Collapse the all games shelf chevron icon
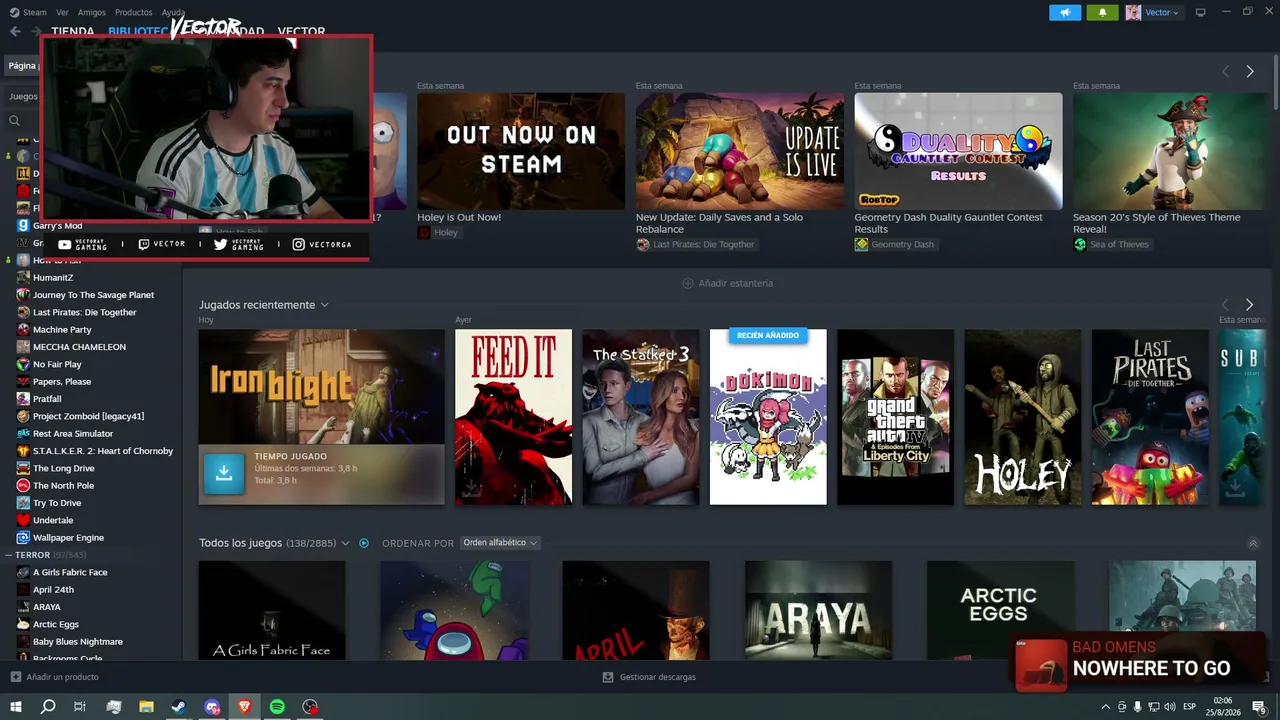The height and width of the screenshot is (720, 1280). [1253, 543]
